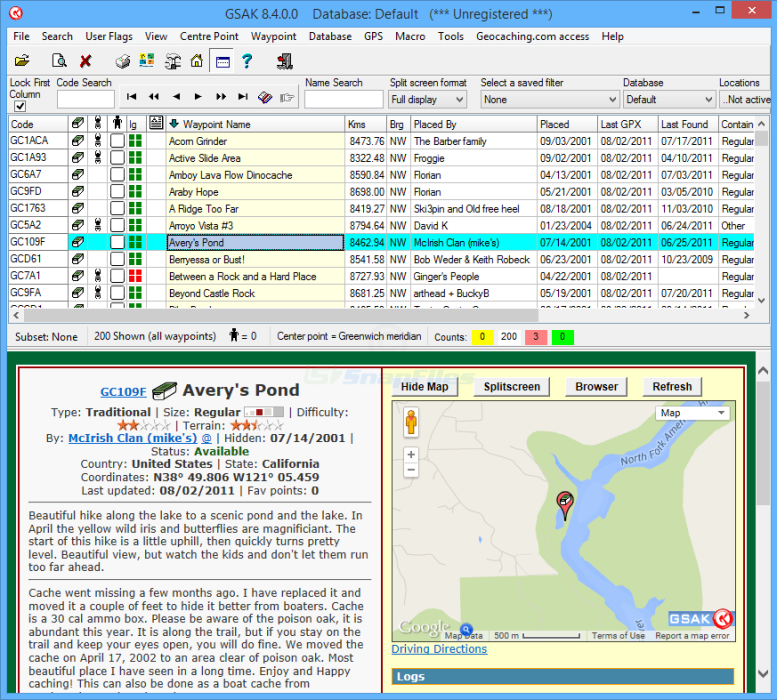This screenshot has width=777, height=700.
Task: Click the house home icon in toolbar
Action: coord(197,61)
